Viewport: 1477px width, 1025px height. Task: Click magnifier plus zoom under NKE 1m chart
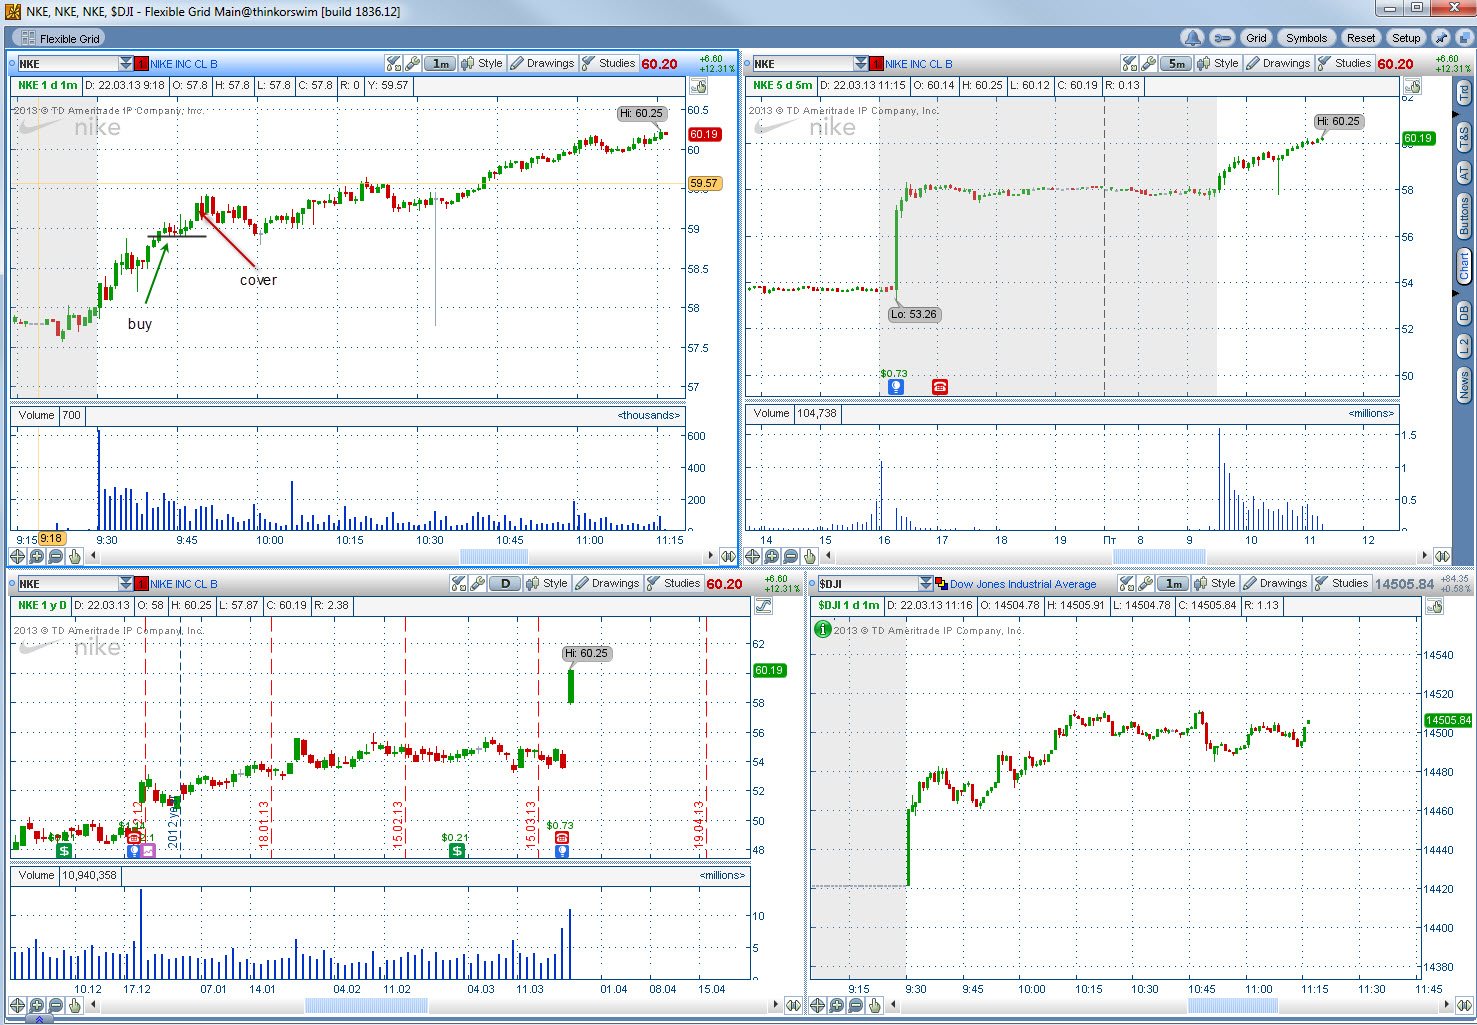point(37,556)
